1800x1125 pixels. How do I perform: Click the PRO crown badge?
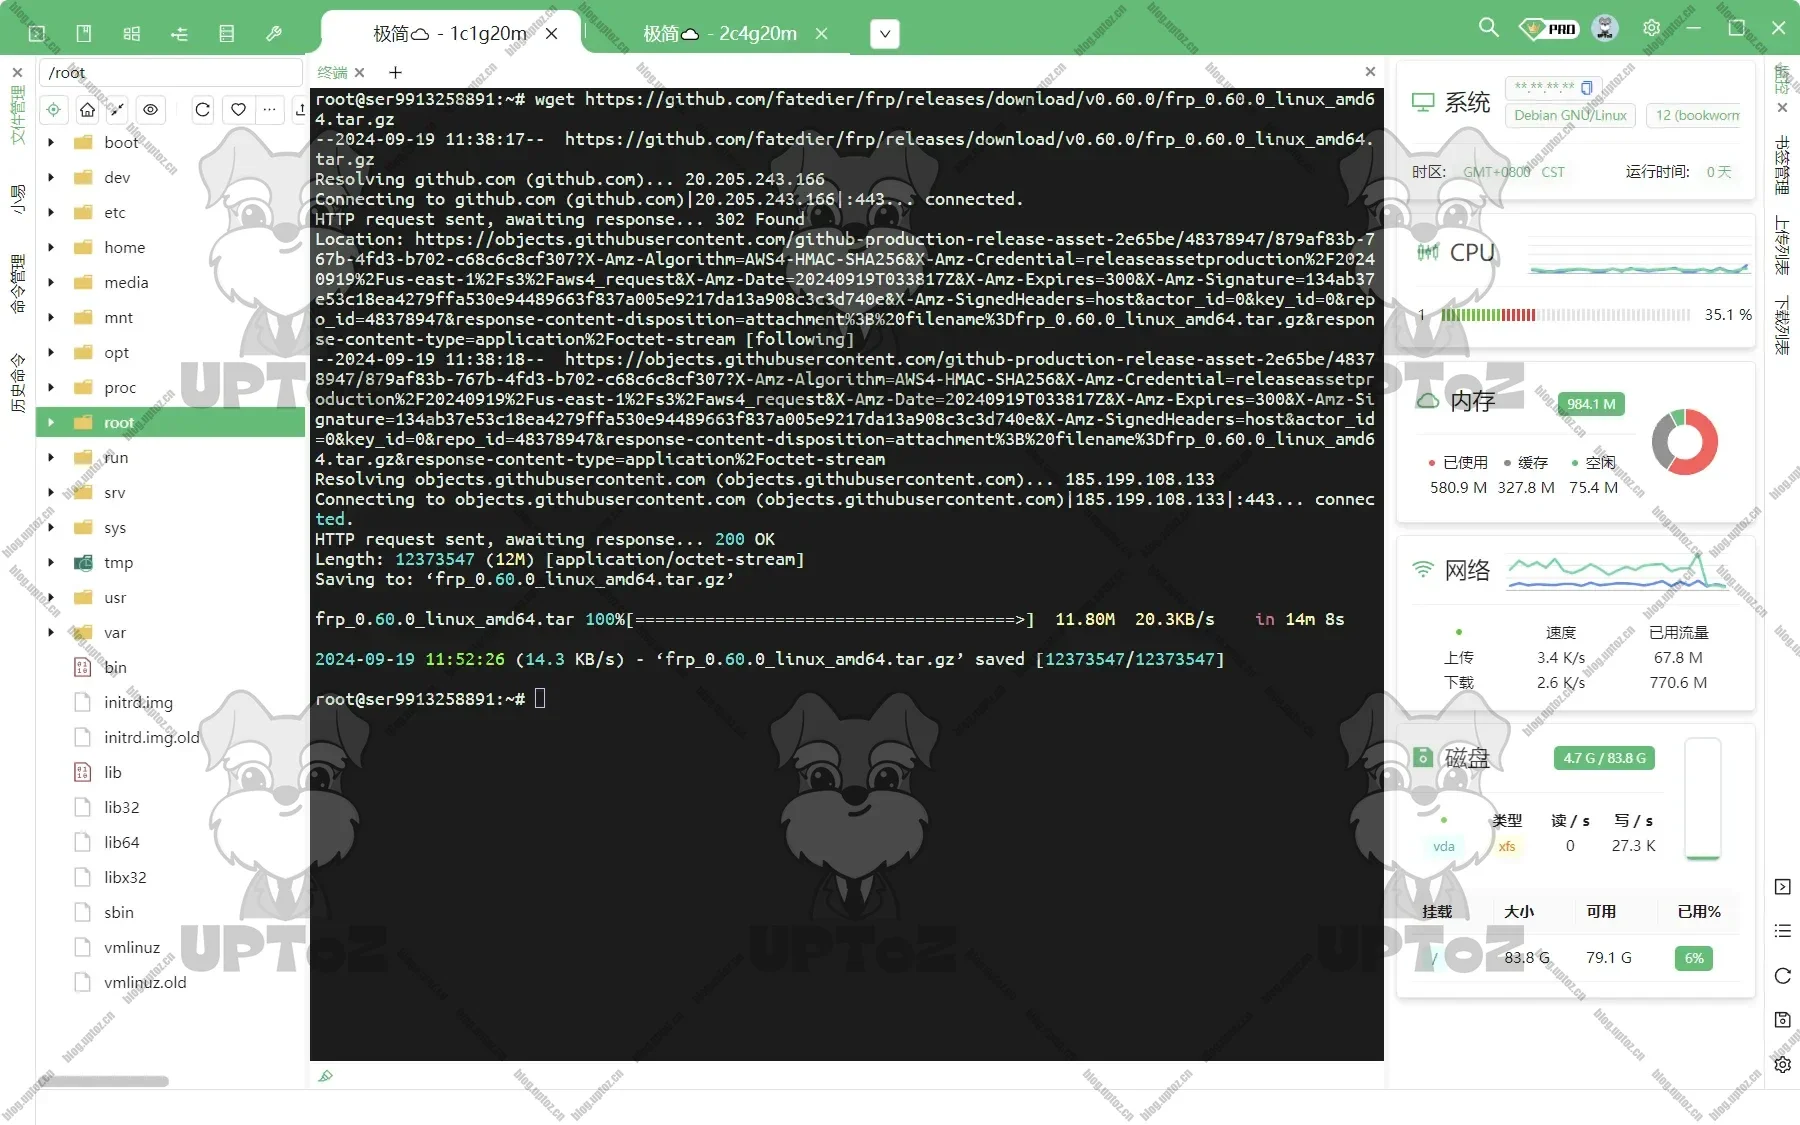[1548, 28]
